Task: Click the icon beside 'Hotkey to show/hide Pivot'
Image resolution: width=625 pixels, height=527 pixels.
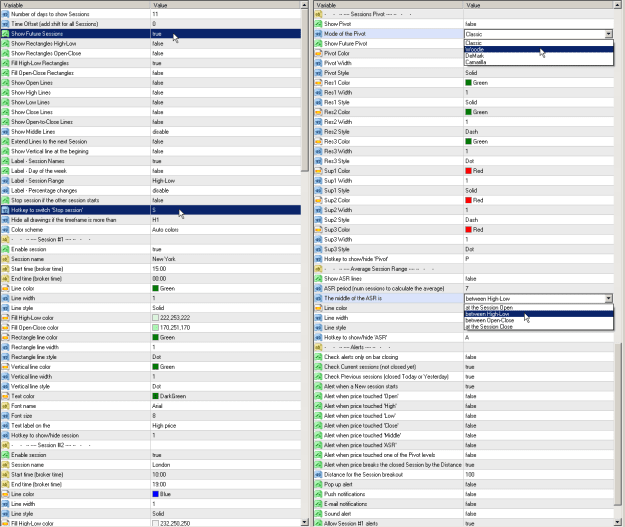Action: point(318,259)
